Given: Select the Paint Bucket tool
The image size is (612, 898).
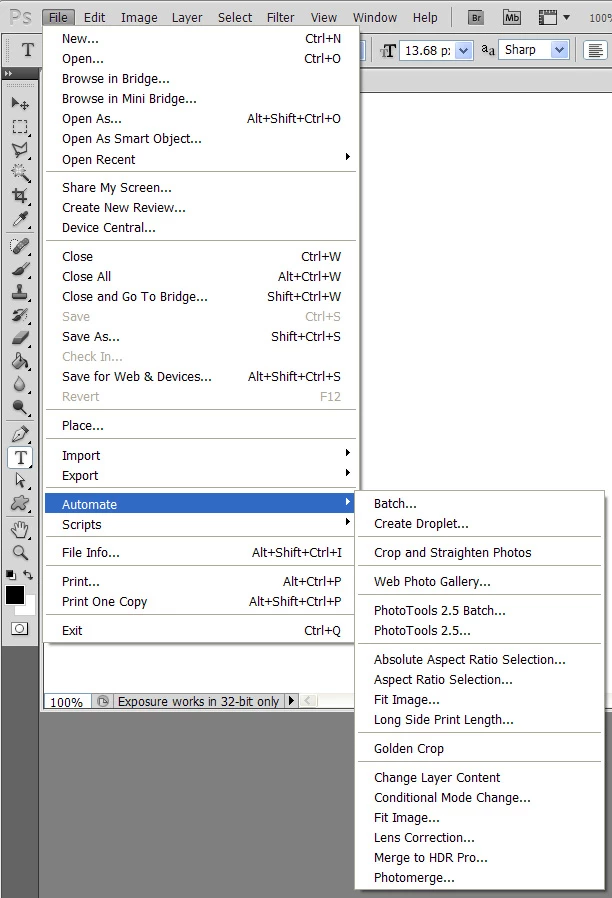Looking at the screenshot, I should pos(20,361).
